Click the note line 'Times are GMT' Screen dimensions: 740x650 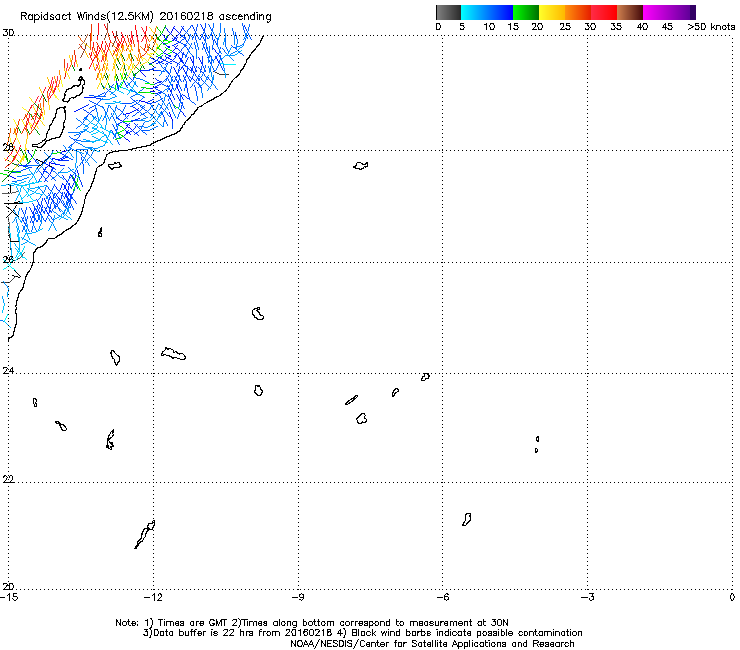[x=193, y=623]
